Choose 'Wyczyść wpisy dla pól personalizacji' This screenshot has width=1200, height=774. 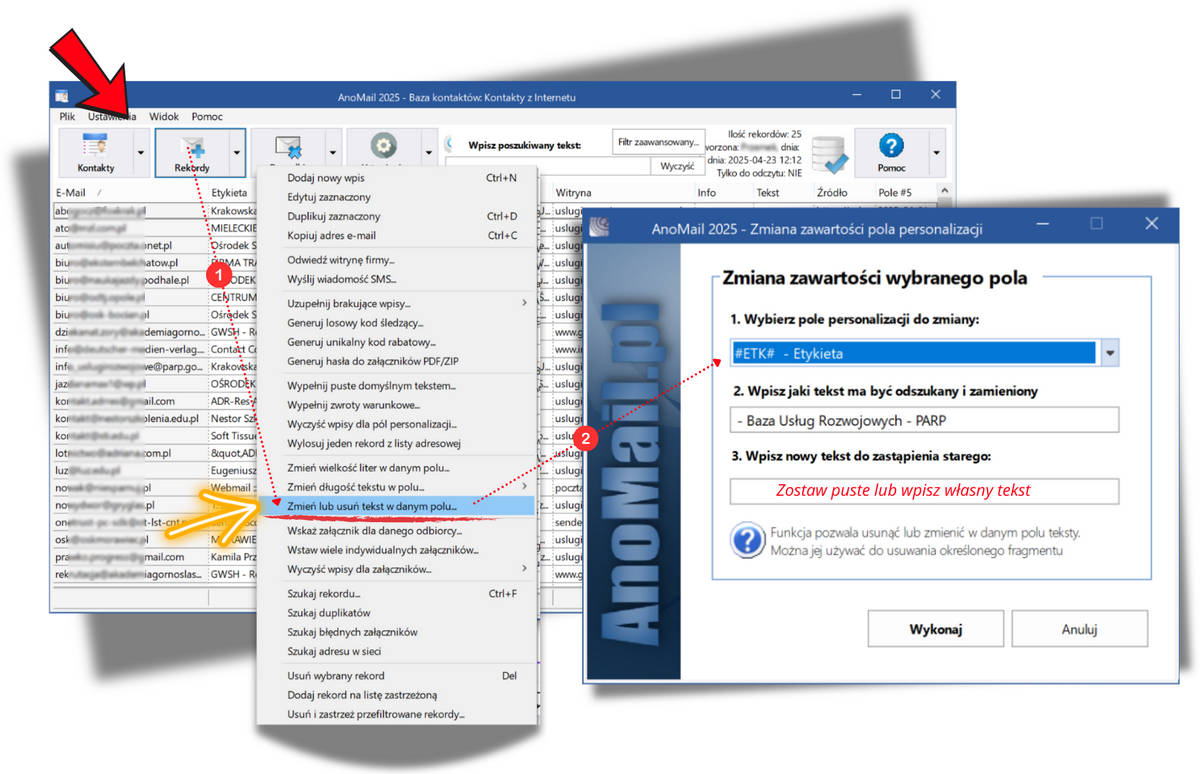pyautogui.click(x=398, y=424)
